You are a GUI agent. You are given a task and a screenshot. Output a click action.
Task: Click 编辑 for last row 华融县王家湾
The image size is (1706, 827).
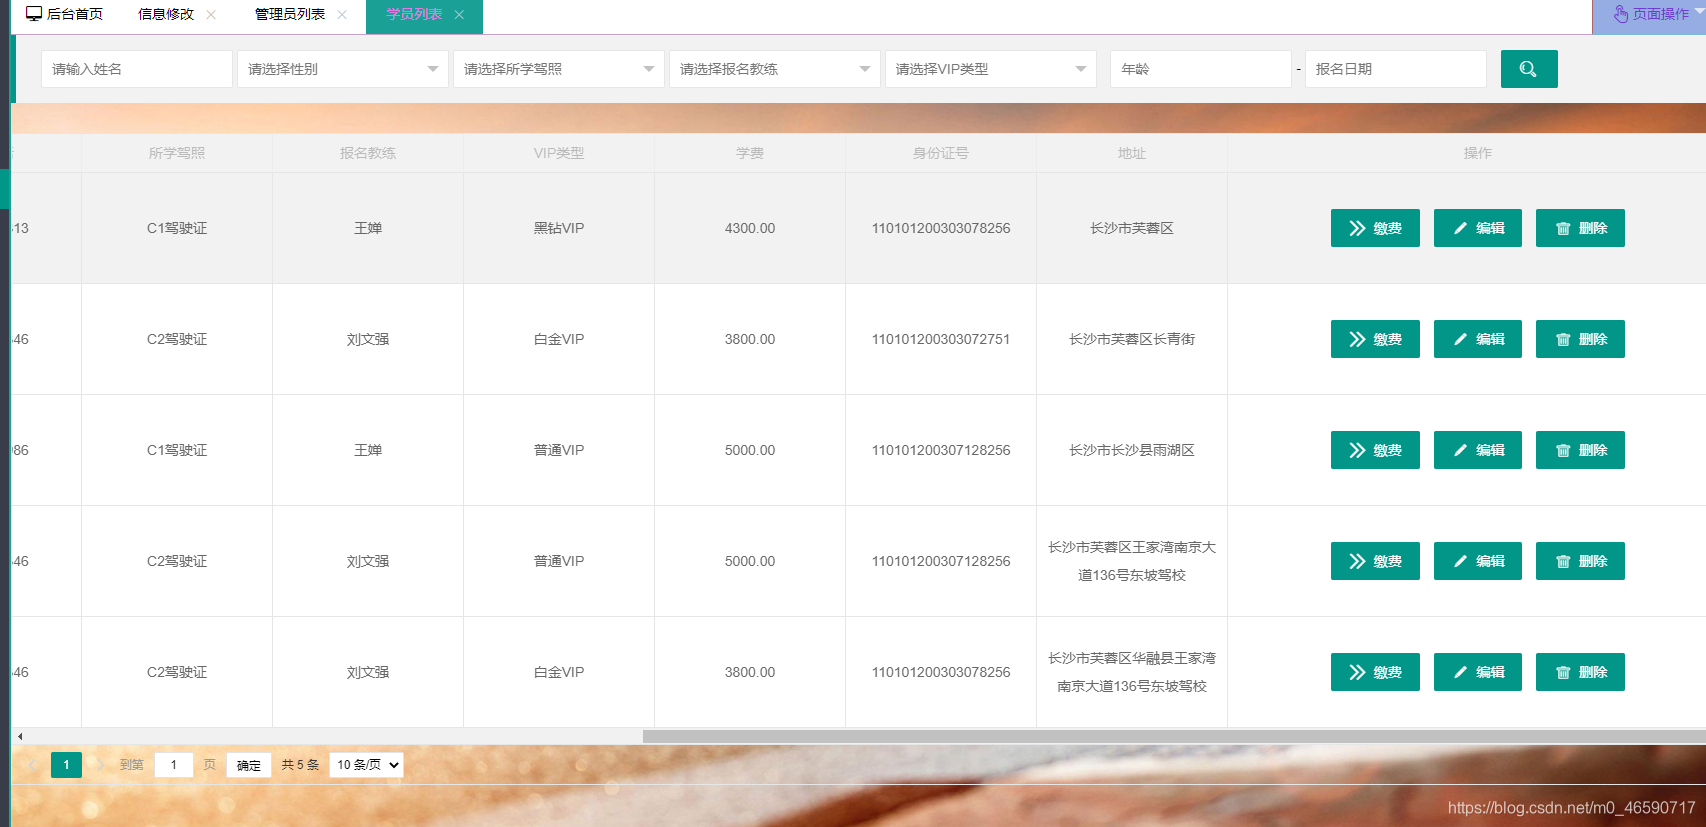[1478, 672]
